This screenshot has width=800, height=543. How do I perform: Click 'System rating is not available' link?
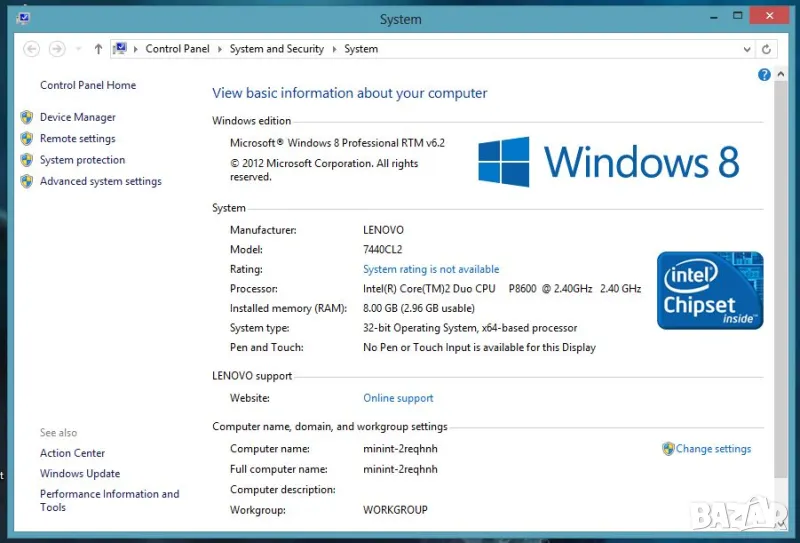(x=431, y=269)
